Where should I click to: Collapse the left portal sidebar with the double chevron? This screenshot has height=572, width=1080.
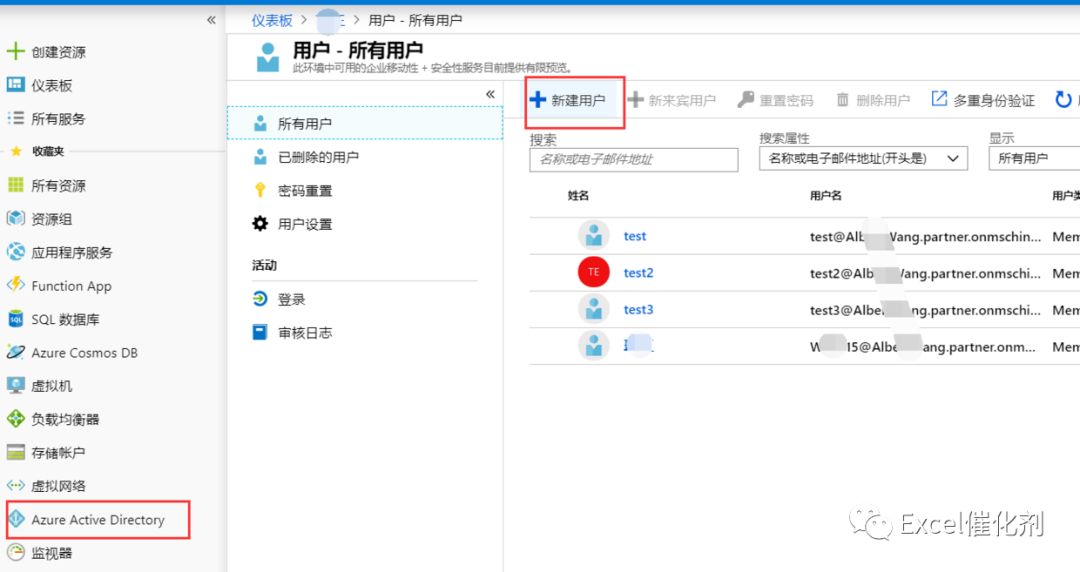[x=211, y=20]
